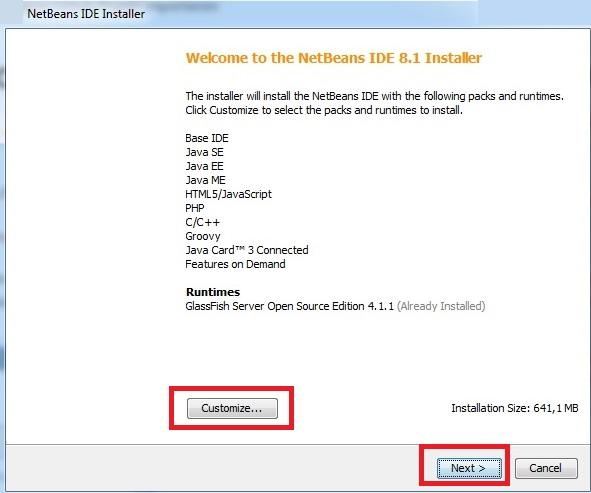This screenshot has height=493, width=591.
Task: Click the 'Base IDE' pack entry
Action: pyautogui.click(x=207, y=138)
